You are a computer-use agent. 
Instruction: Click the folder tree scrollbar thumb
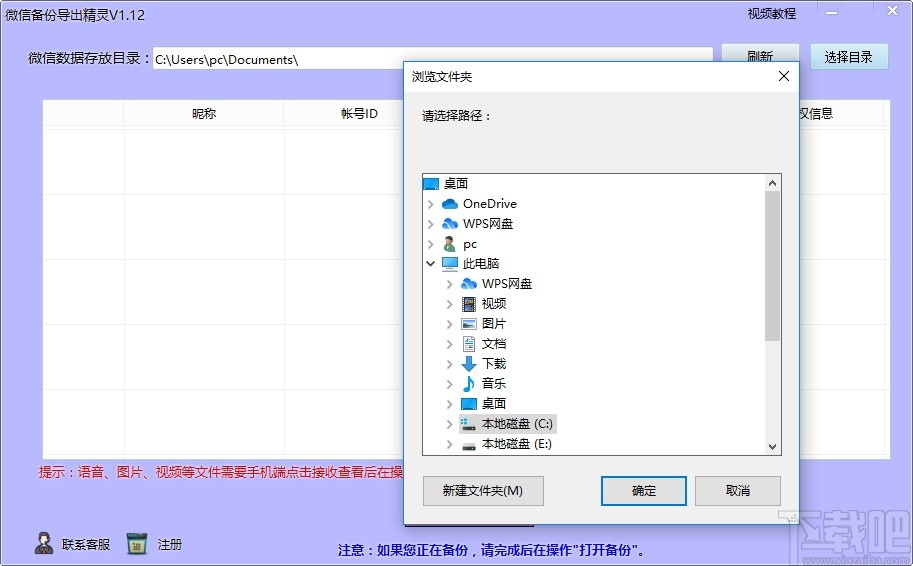click(x=773, y=266)
